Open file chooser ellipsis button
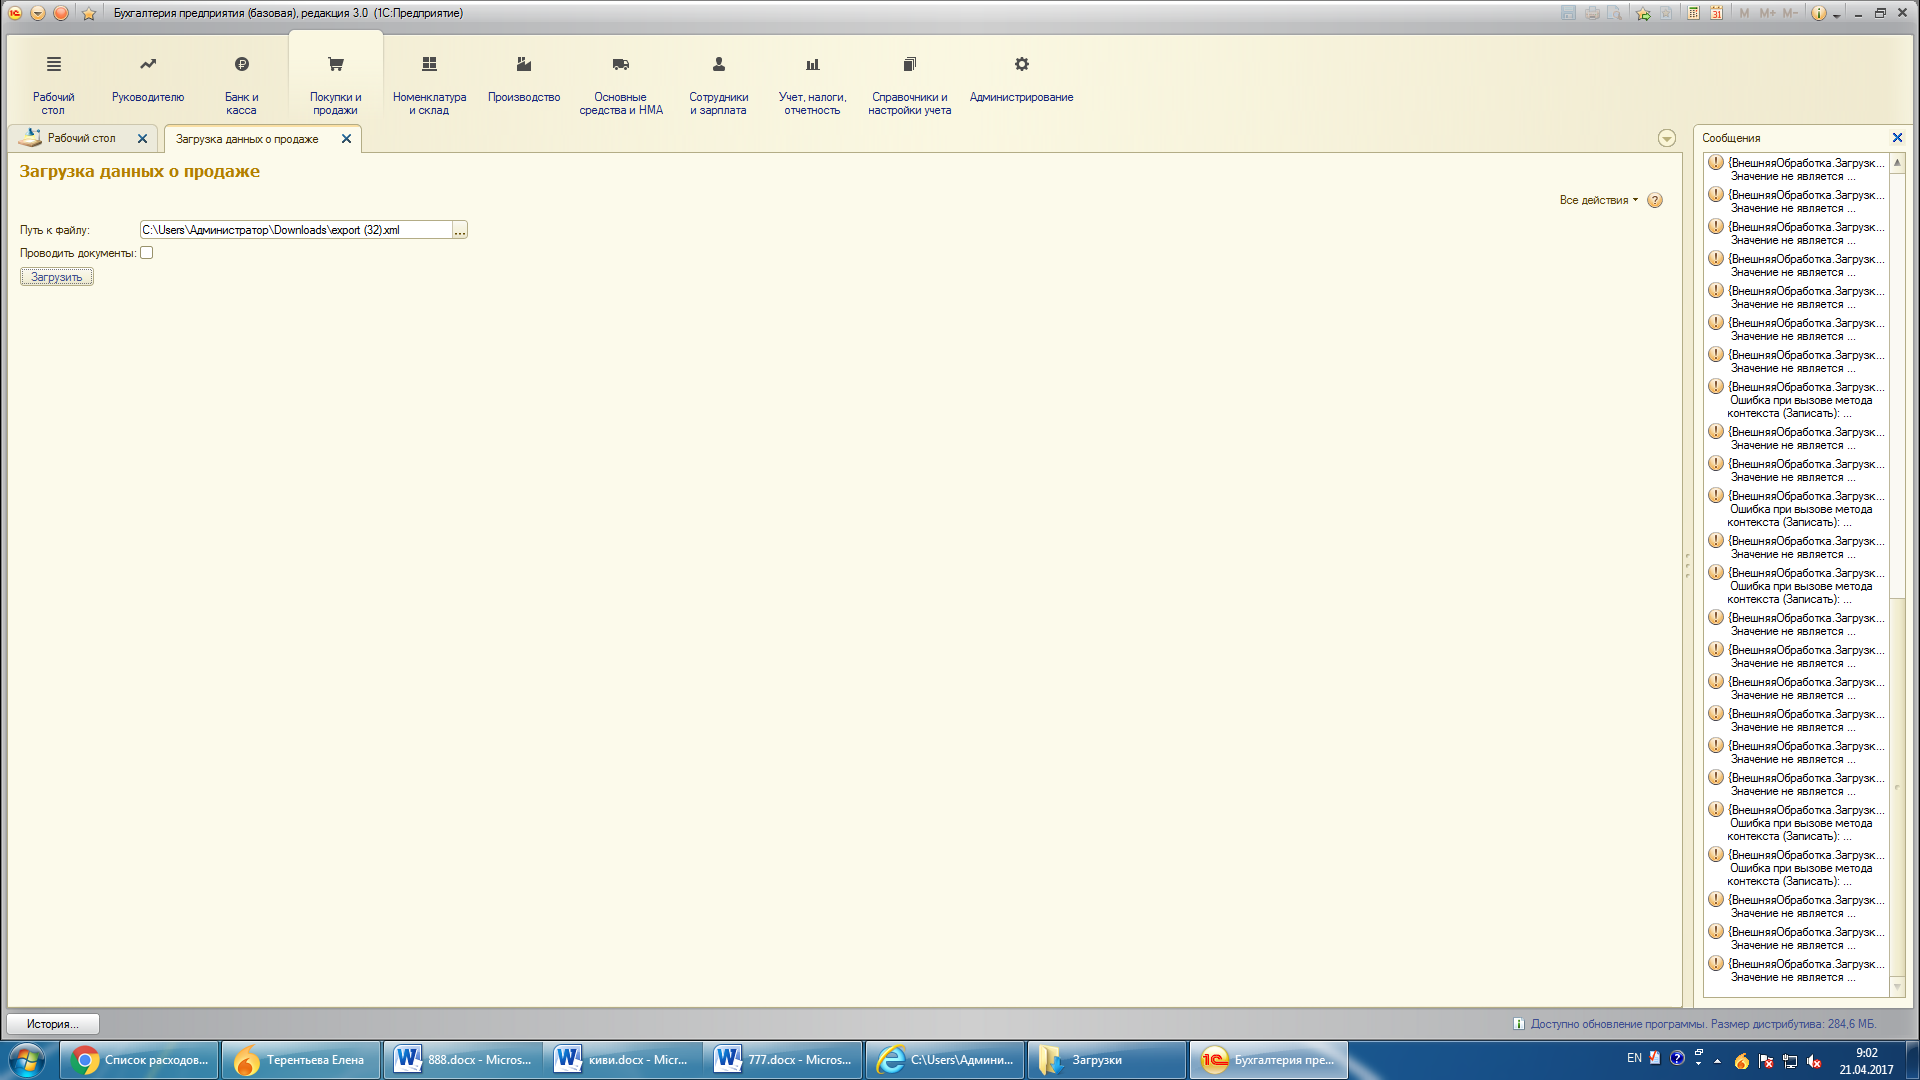 460,230
